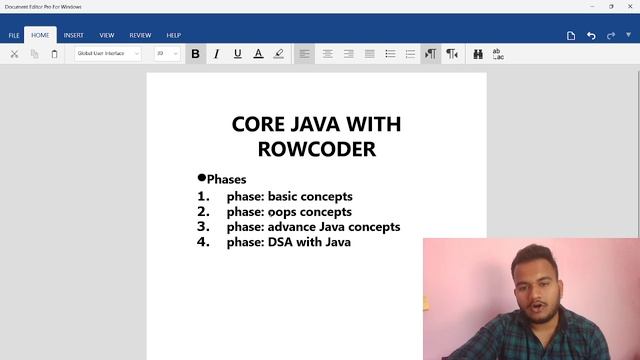Apply numbered list

pyautogui.click(x=410, y=54)
